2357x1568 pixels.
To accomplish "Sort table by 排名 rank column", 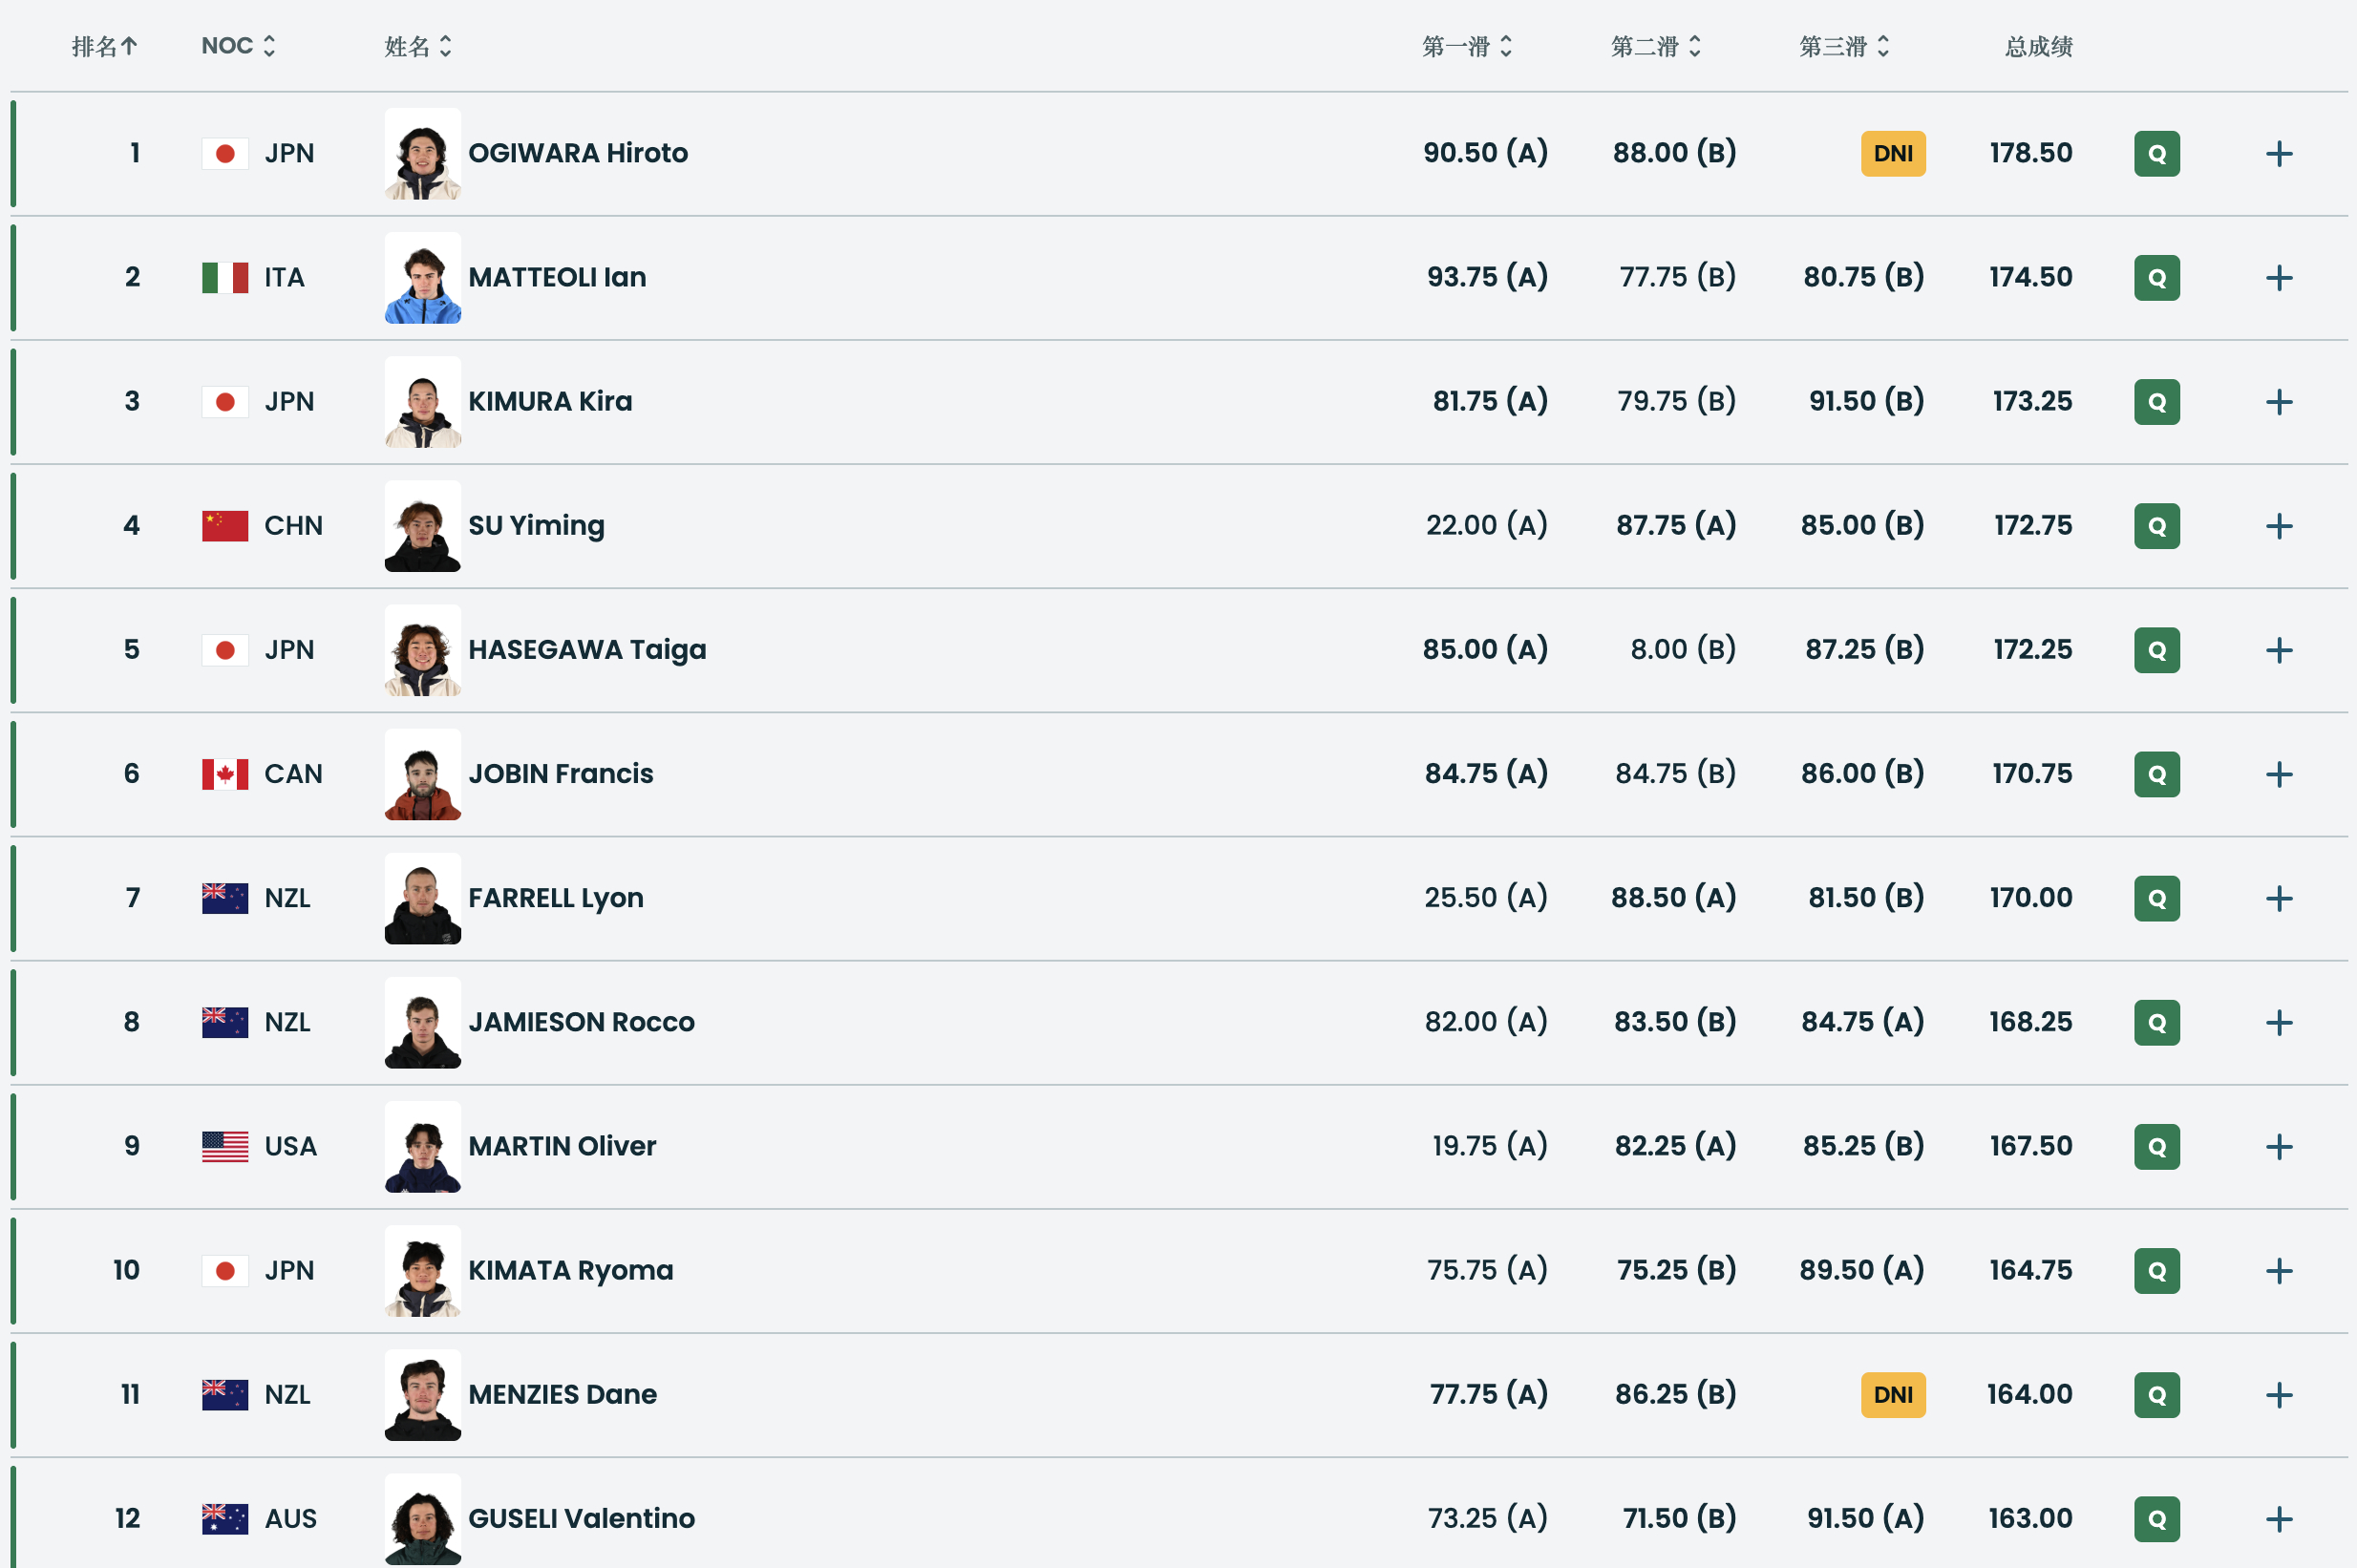I will pos(104,46).
